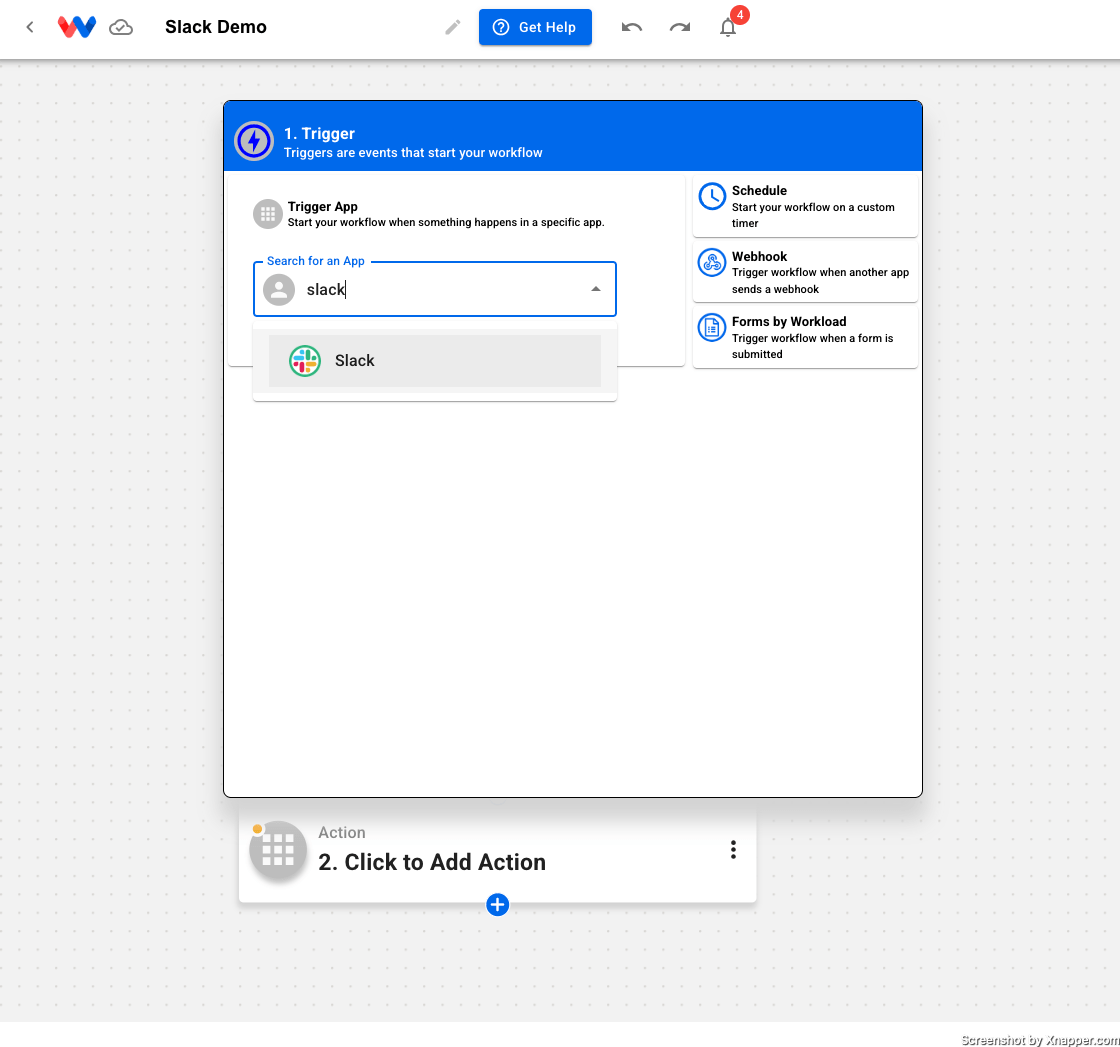Open the Action step three-dot menu

coord(733,849)
